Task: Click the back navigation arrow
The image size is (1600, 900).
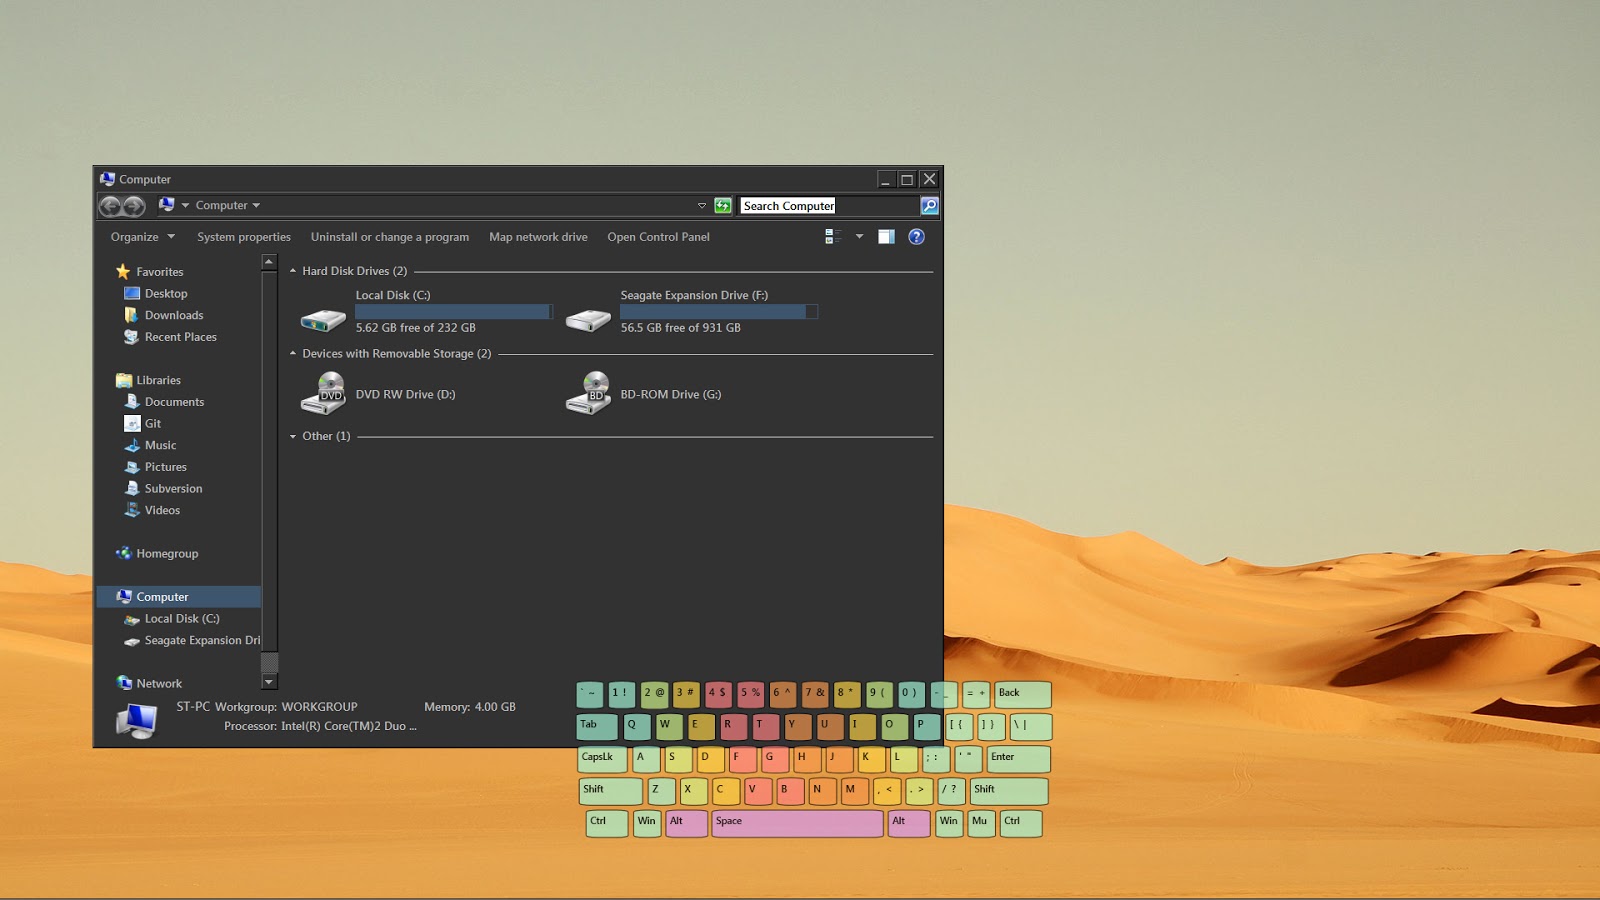Action: (111, 205)
